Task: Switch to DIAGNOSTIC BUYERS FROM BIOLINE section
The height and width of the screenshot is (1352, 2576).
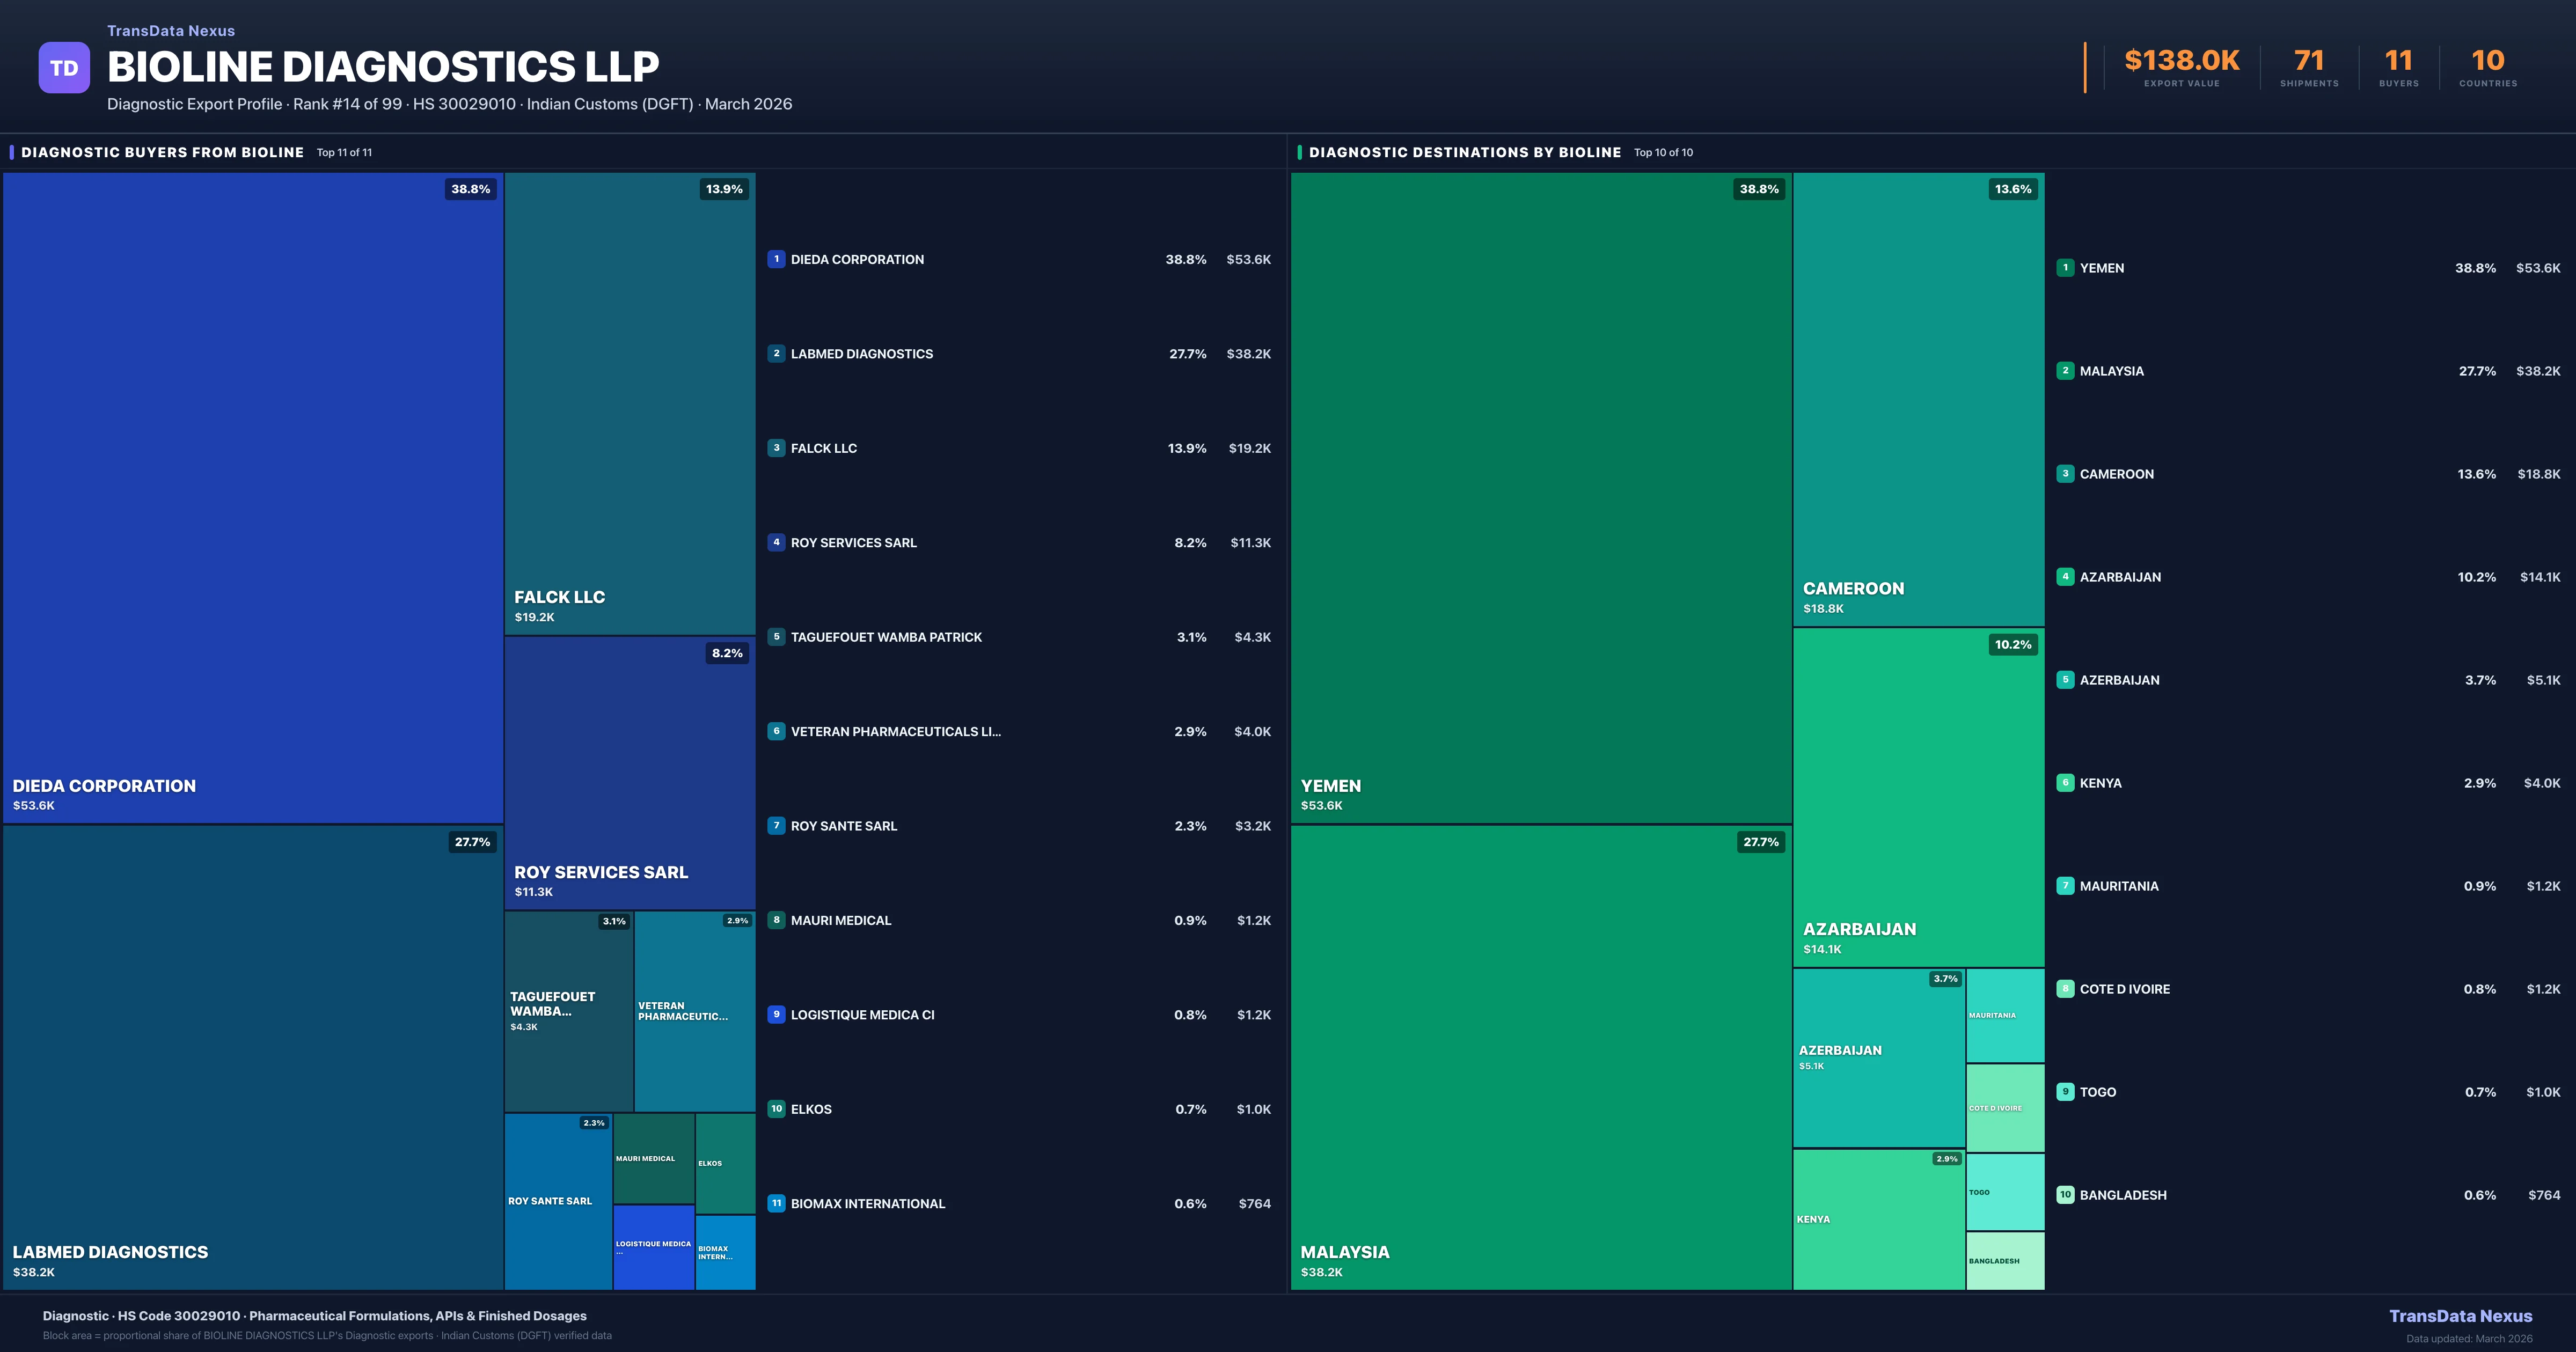Action: [162, 152]
